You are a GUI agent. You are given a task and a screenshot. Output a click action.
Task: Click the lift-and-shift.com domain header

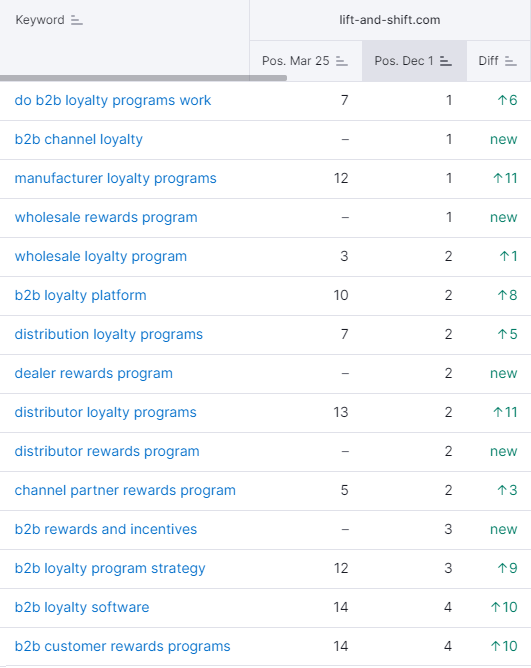click(x=390, y=20)
